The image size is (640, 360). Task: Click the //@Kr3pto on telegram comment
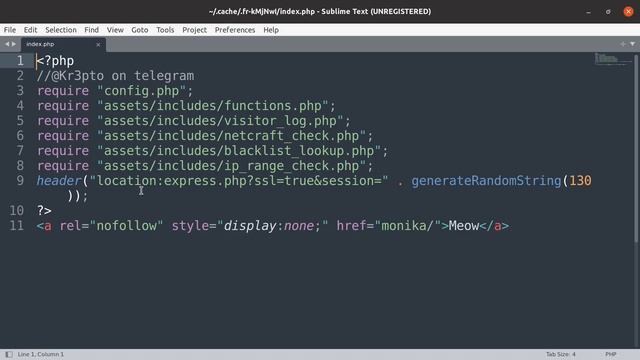click(x=116, y=76)
